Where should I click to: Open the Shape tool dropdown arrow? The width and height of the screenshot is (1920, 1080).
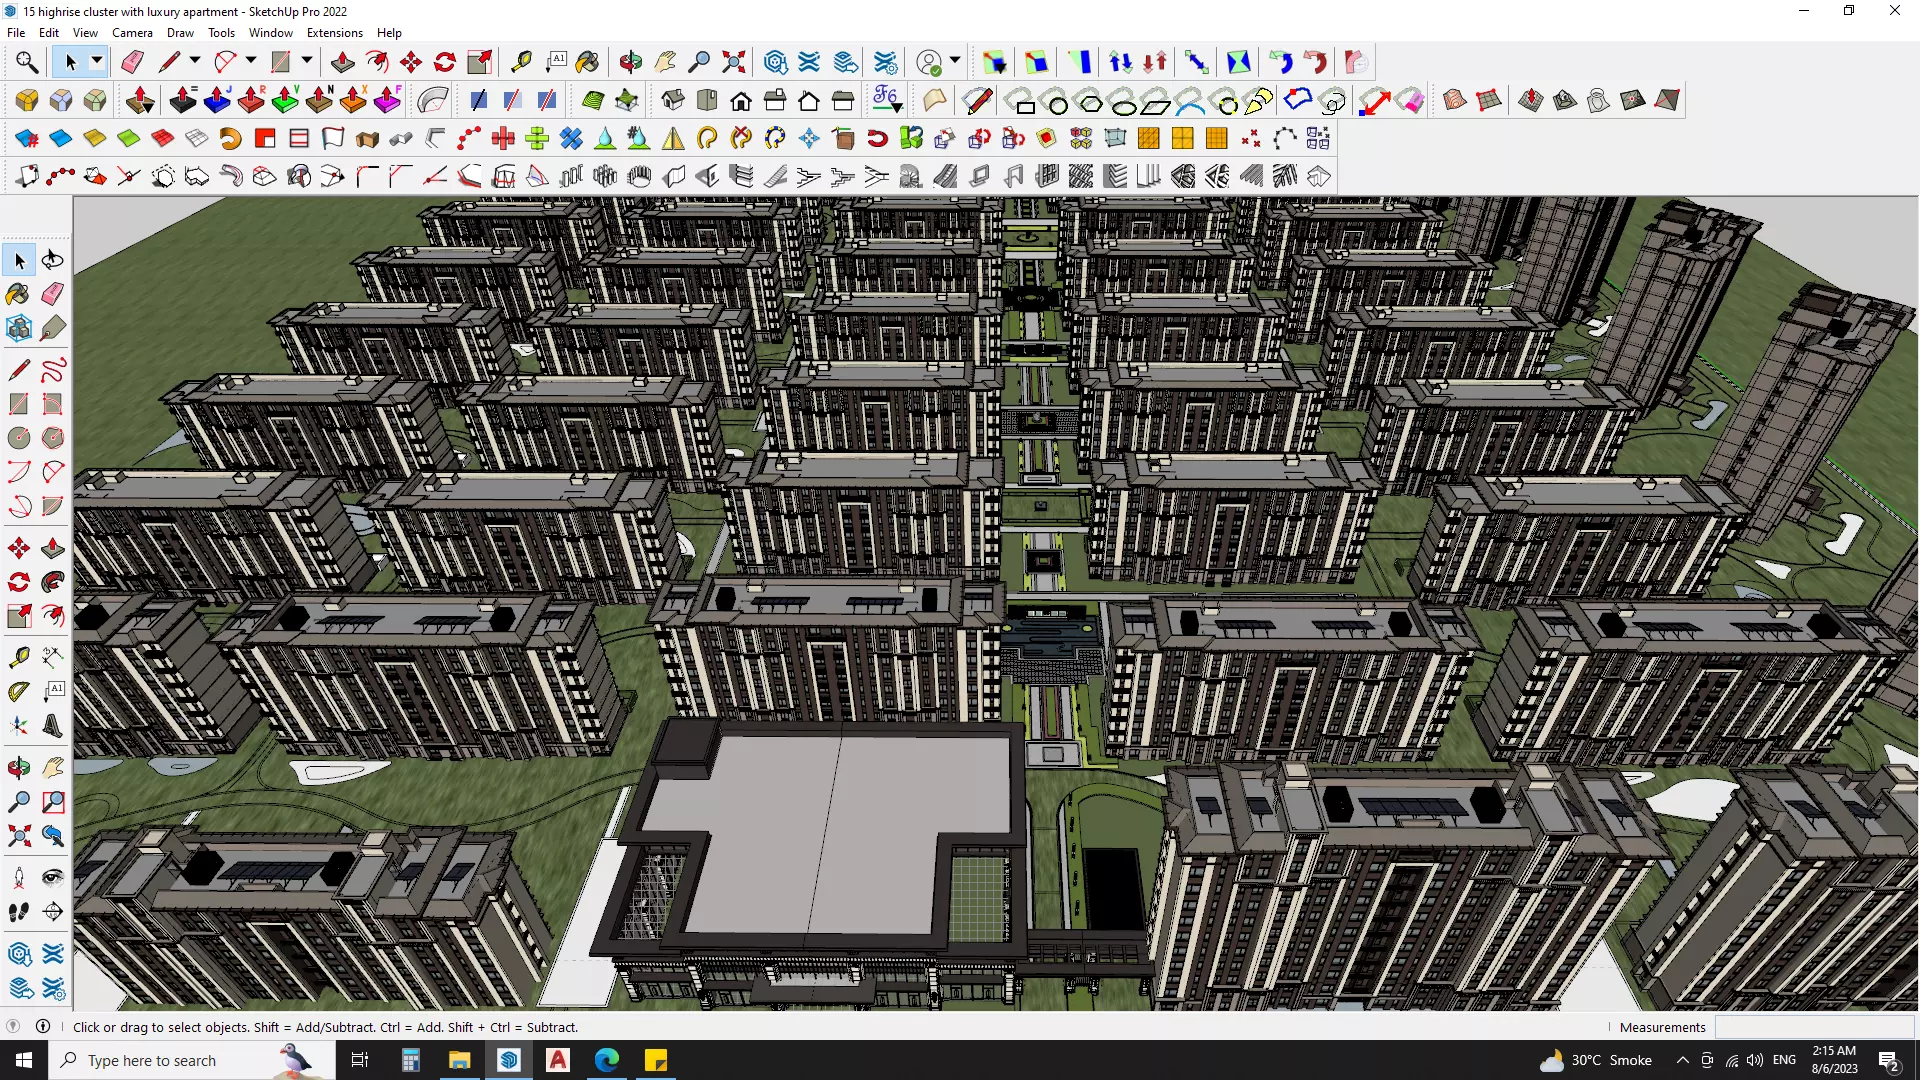[x=307, y=62]
